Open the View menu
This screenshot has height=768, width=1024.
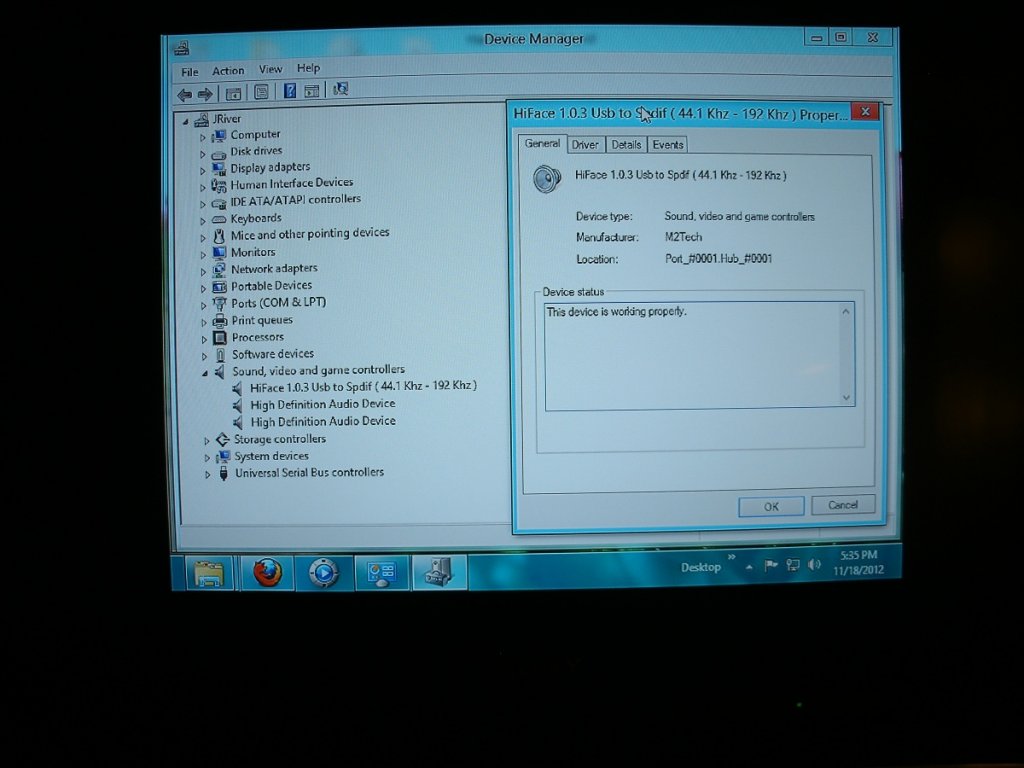coord(270,69)
